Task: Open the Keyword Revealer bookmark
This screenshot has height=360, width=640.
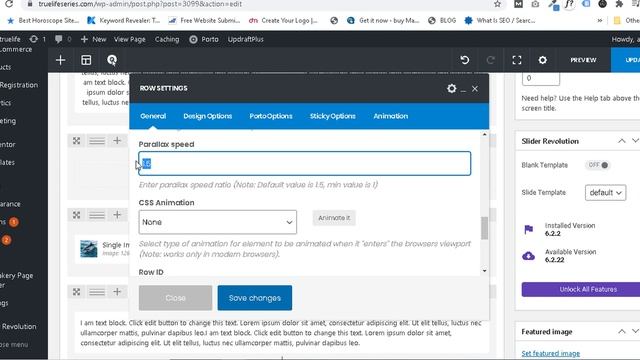Action: point(124,20)
